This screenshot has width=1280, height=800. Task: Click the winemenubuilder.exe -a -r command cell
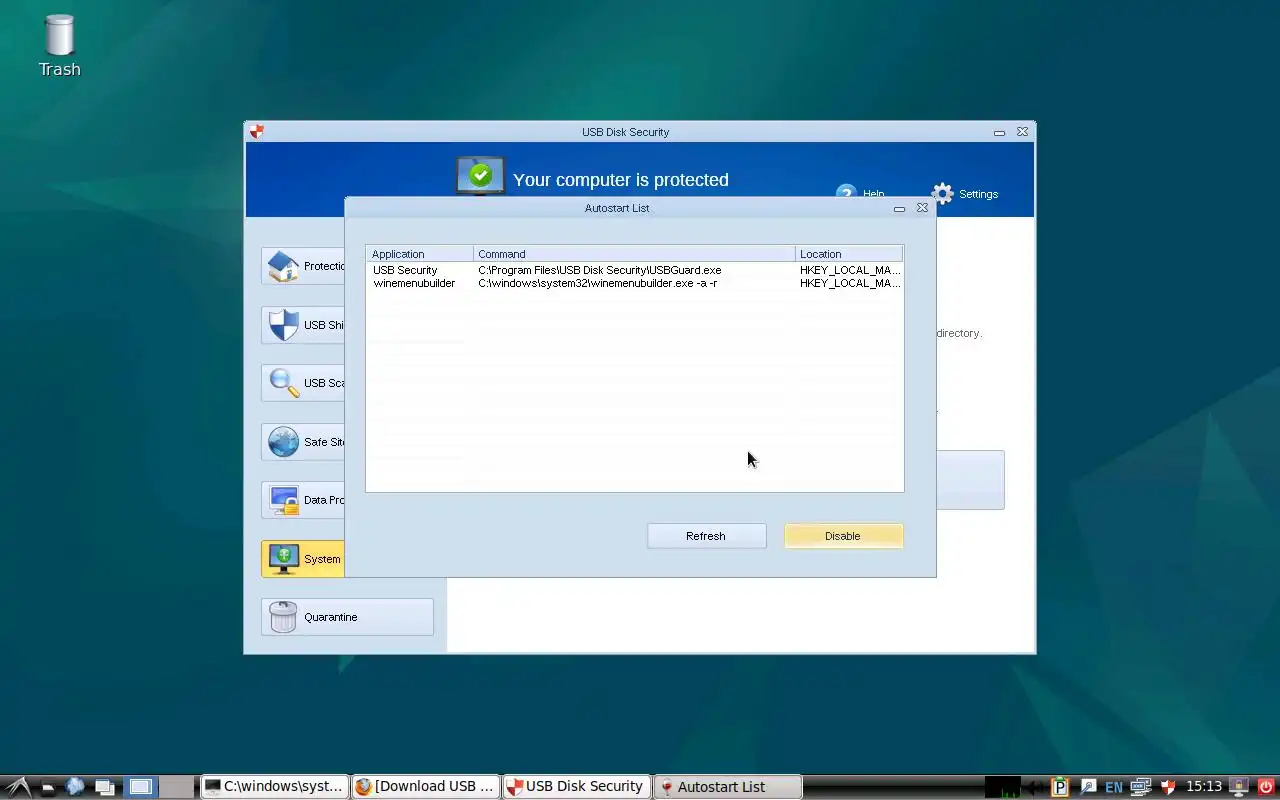(x=598, y=283)
